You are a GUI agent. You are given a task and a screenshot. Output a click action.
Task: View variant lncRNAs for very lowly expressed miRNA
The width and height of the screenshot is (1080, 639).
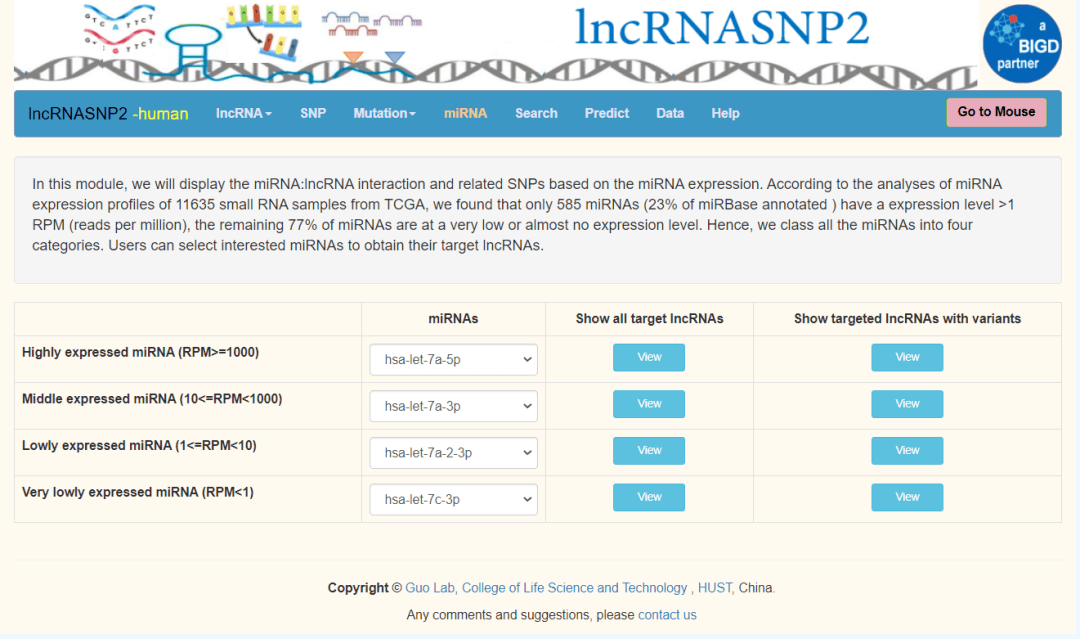[907, 497]
